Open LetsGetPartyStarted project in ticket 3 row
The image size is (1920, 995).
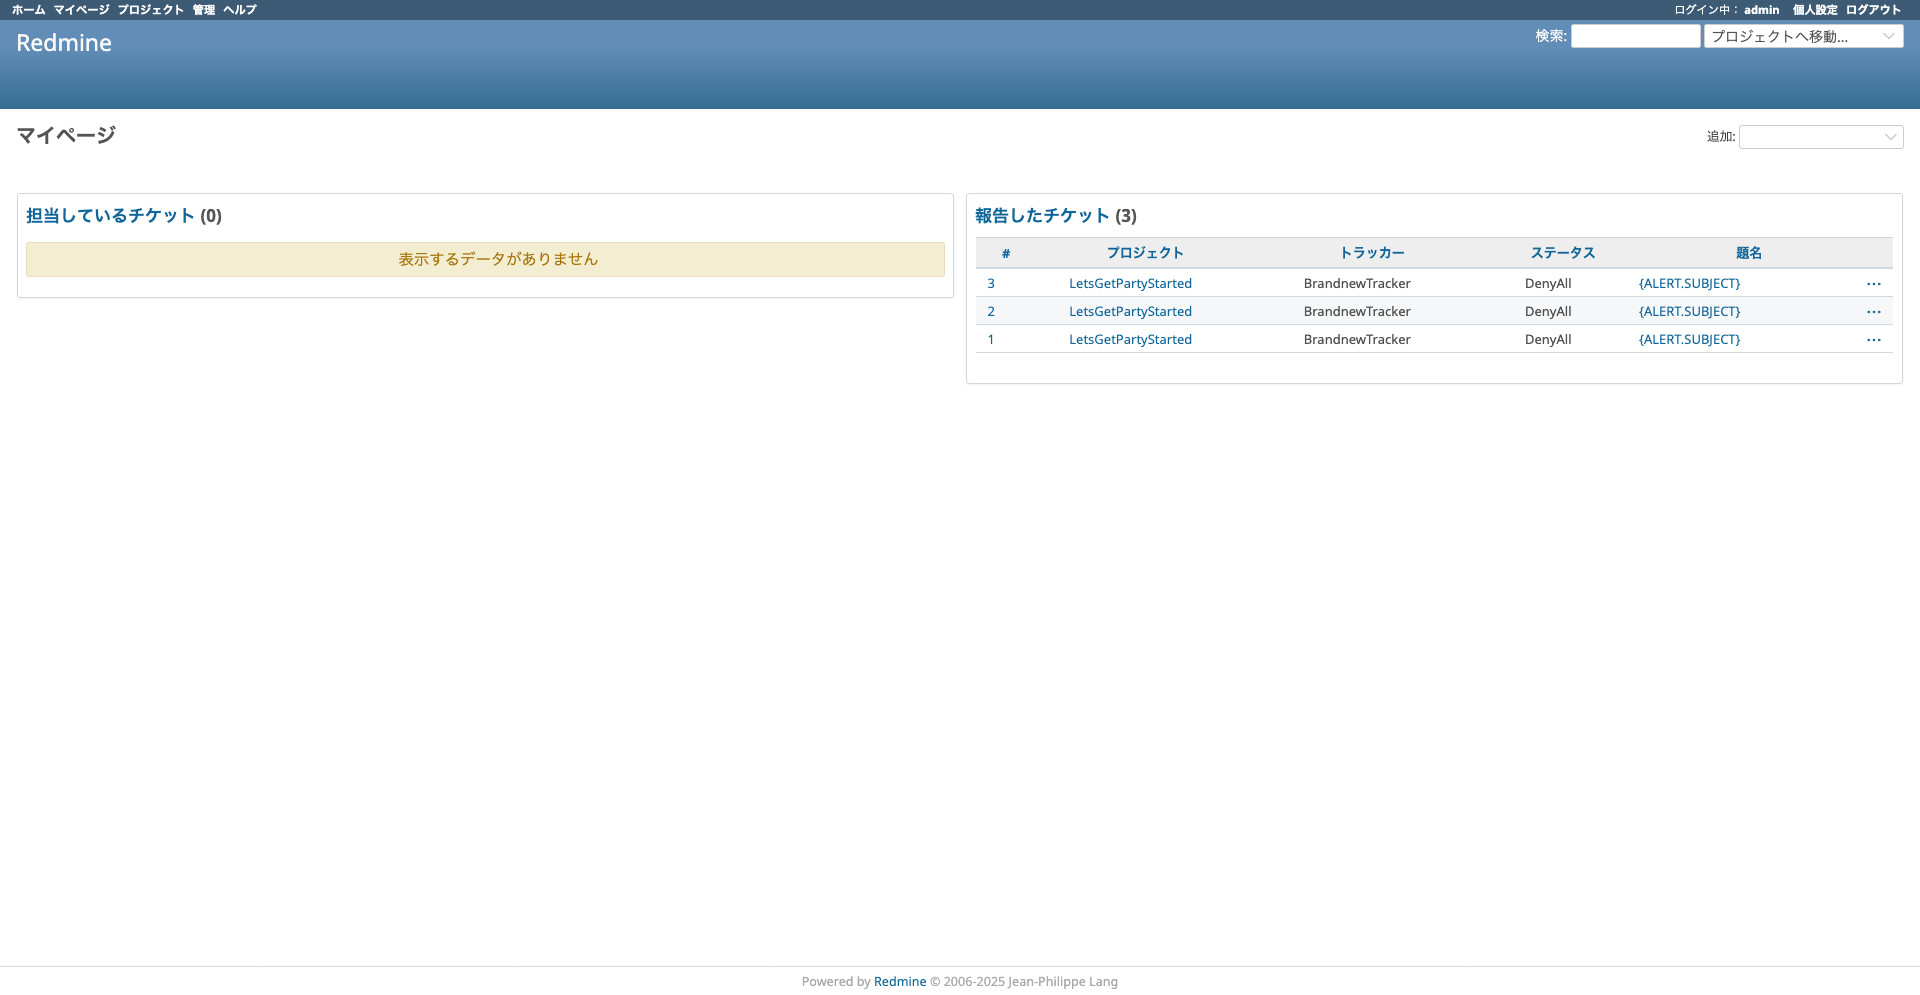click(x=1130, y=284)
